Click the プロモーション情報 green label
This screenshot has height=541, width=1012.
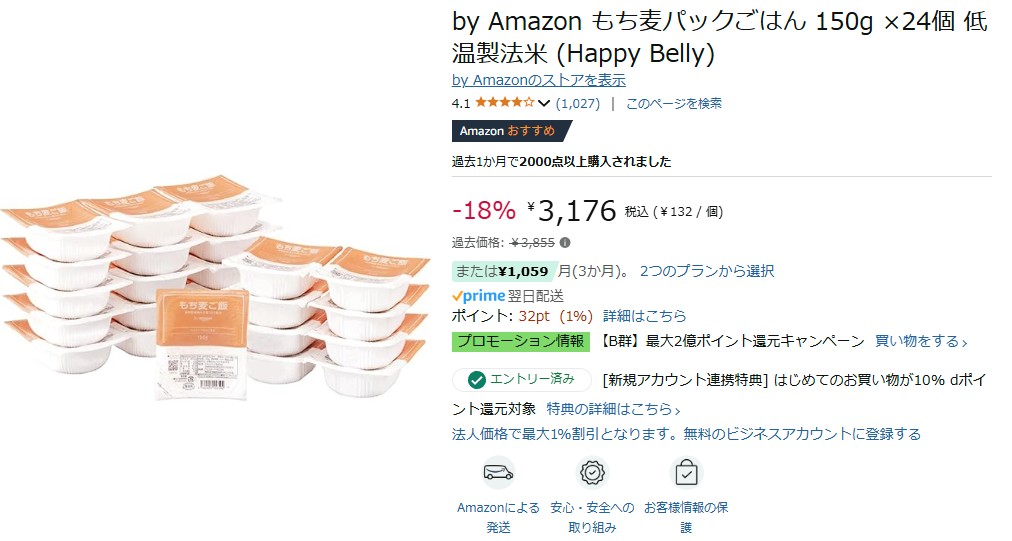(x=521, y=341)
